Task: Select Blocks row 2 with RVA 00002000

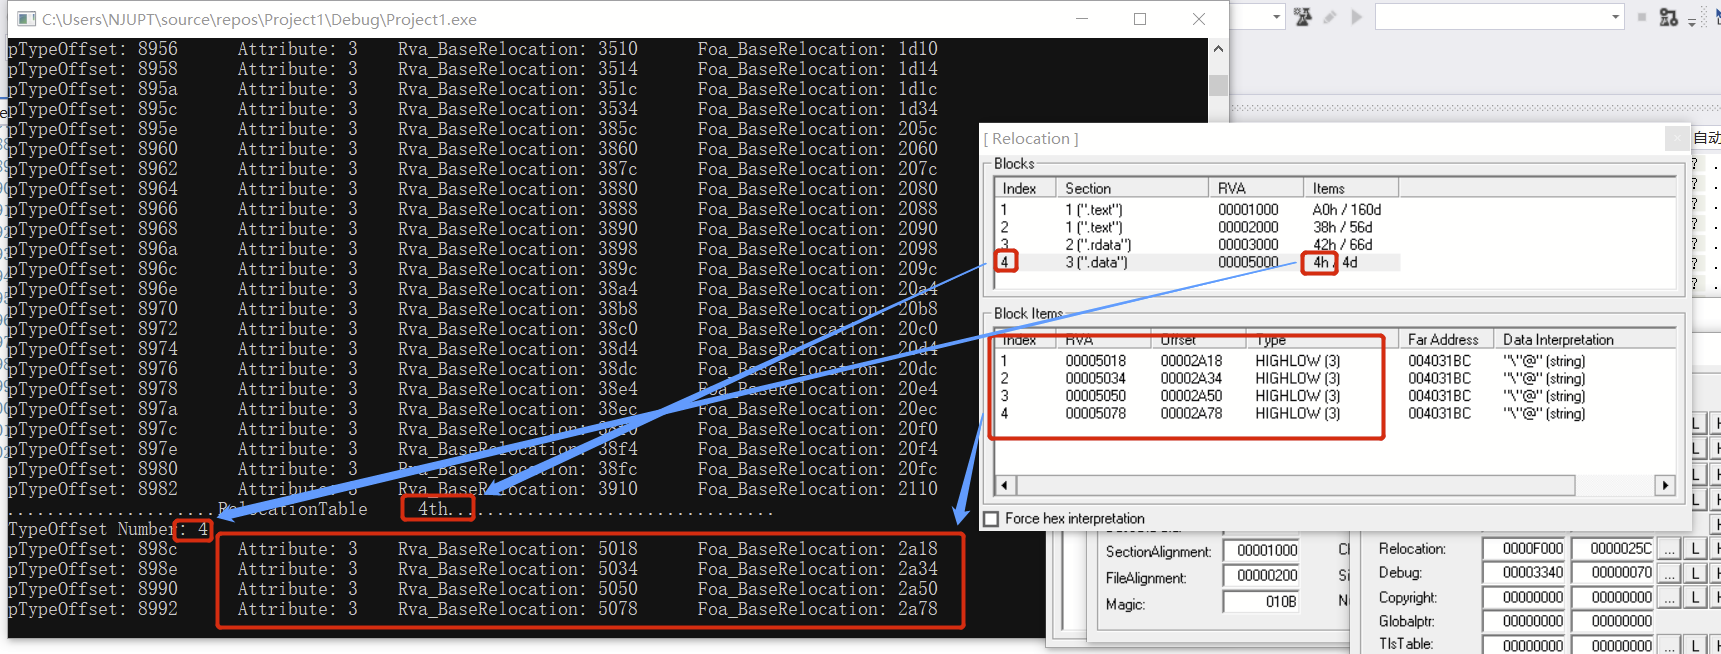Action: tap(1198, 228)
